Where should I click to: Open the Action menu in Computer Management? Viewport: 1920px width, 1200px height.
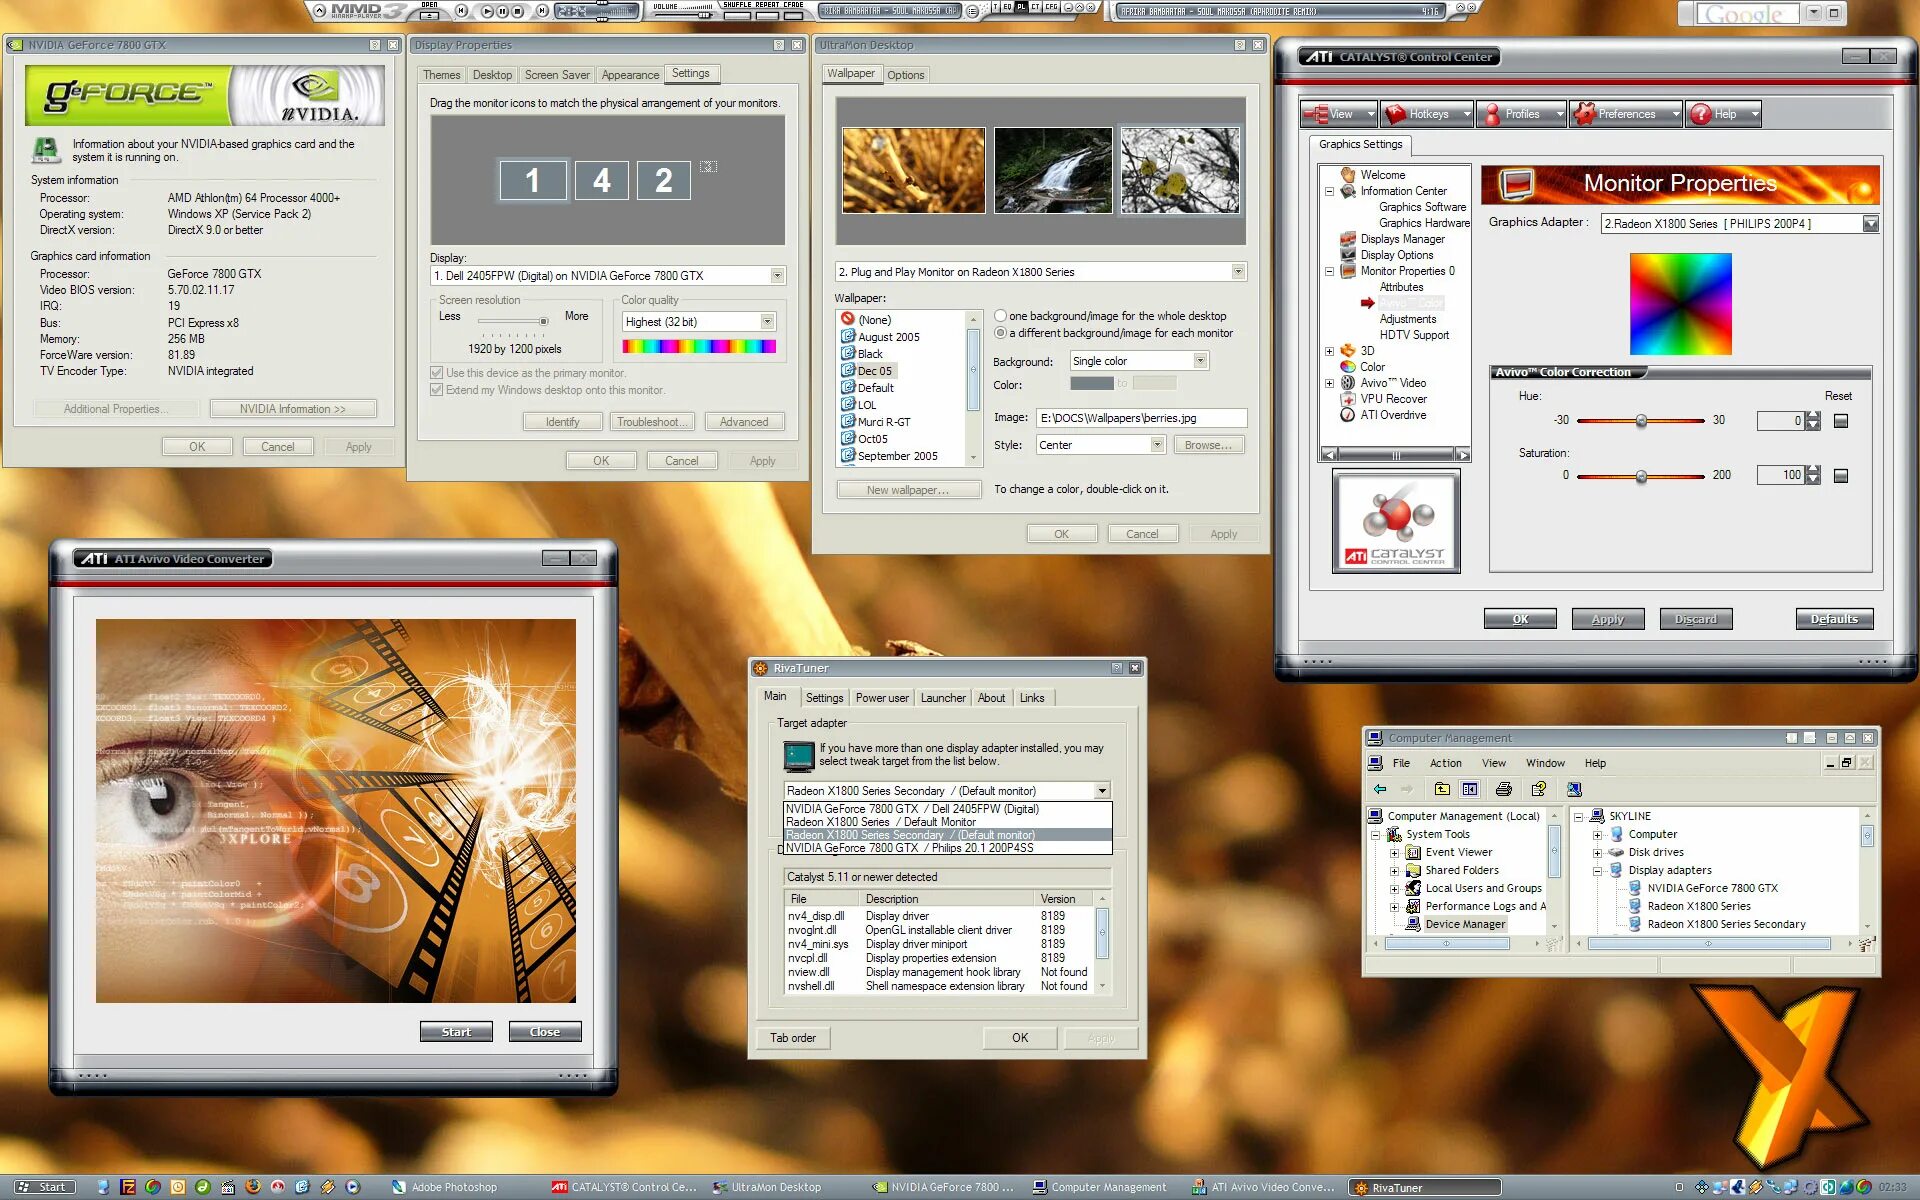click(x=1445, y=763)
